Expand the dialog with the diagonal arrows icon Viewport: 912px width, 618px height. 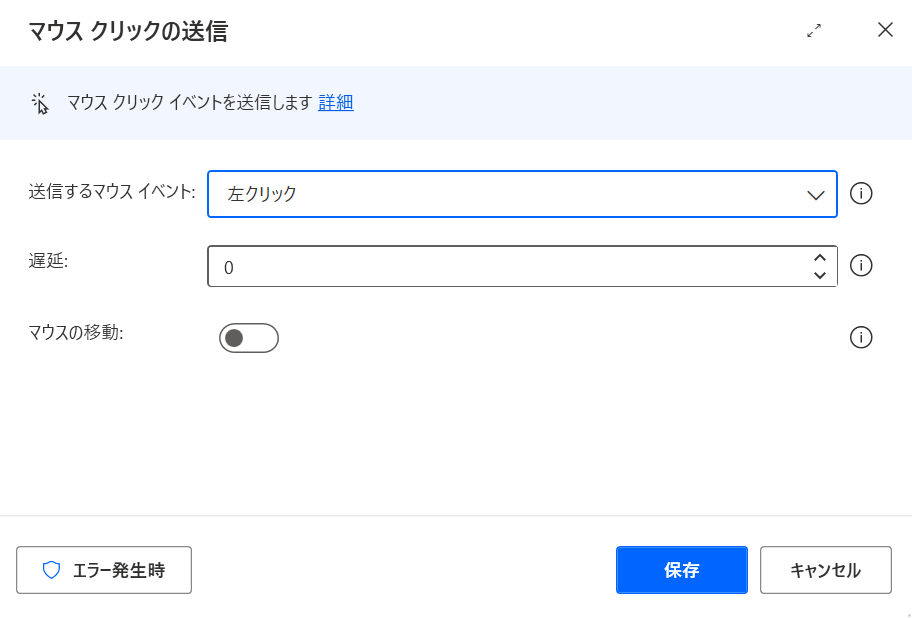click(814, 31)
